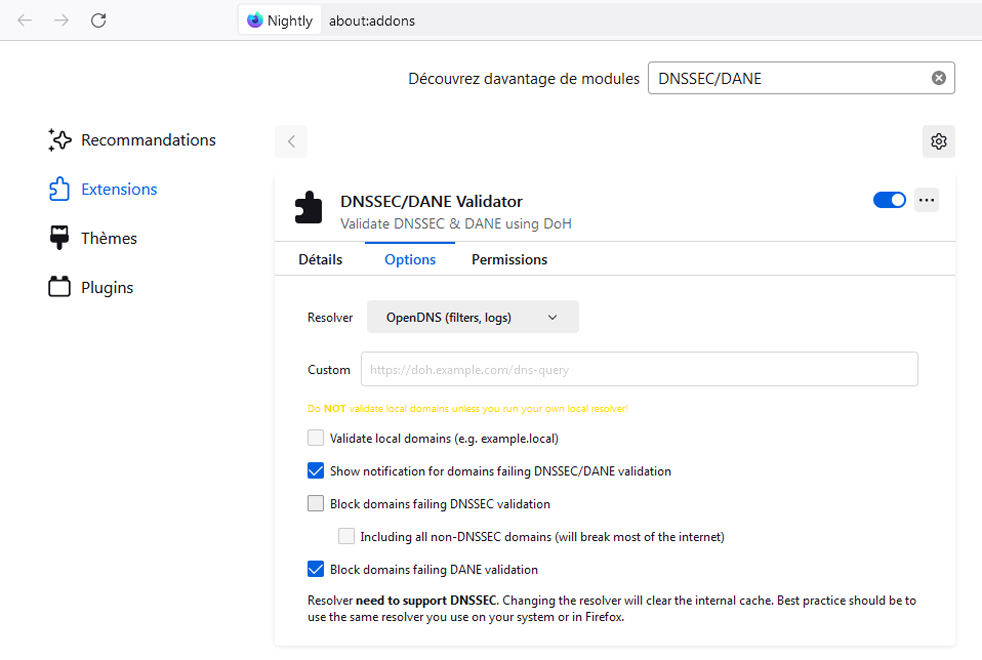
Task: Click the 'Resolver need to support DNSSEC' note
Action: point(612,609)
